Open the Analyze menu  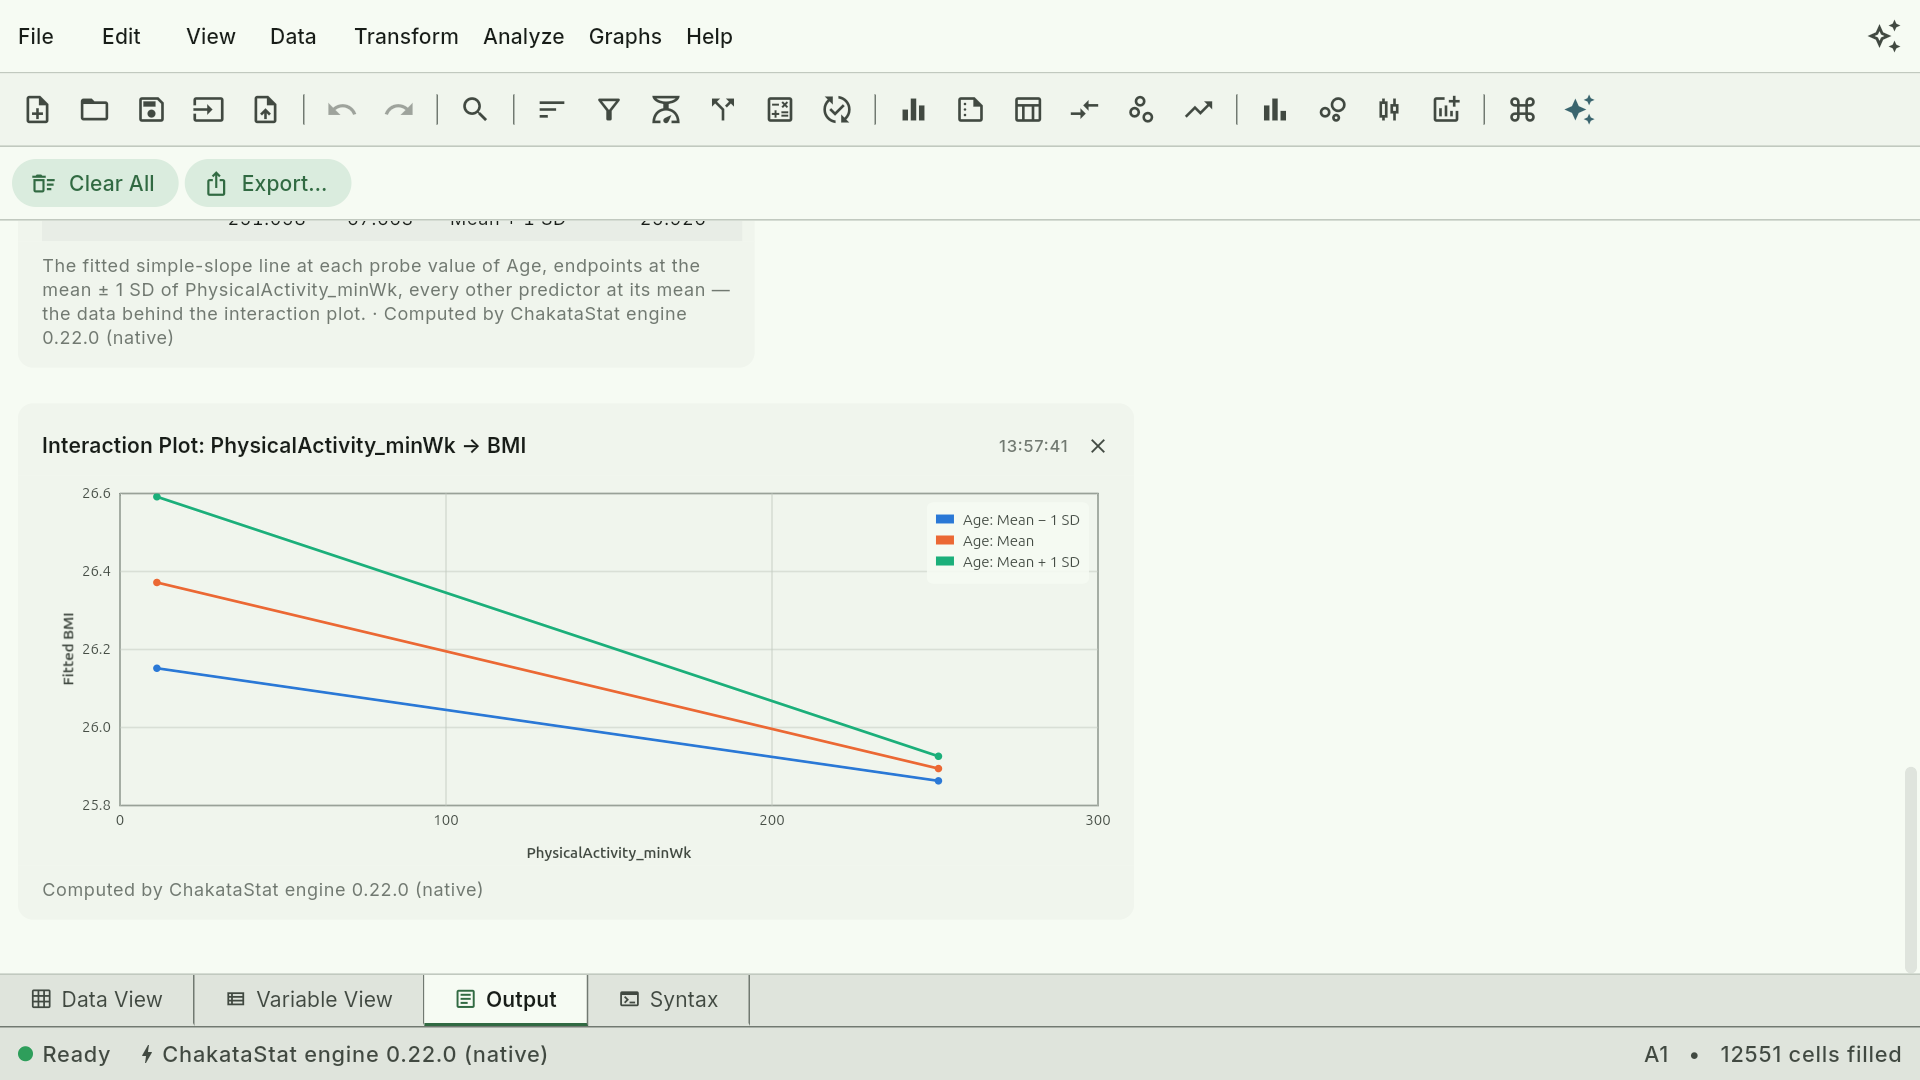coord(524,37)
